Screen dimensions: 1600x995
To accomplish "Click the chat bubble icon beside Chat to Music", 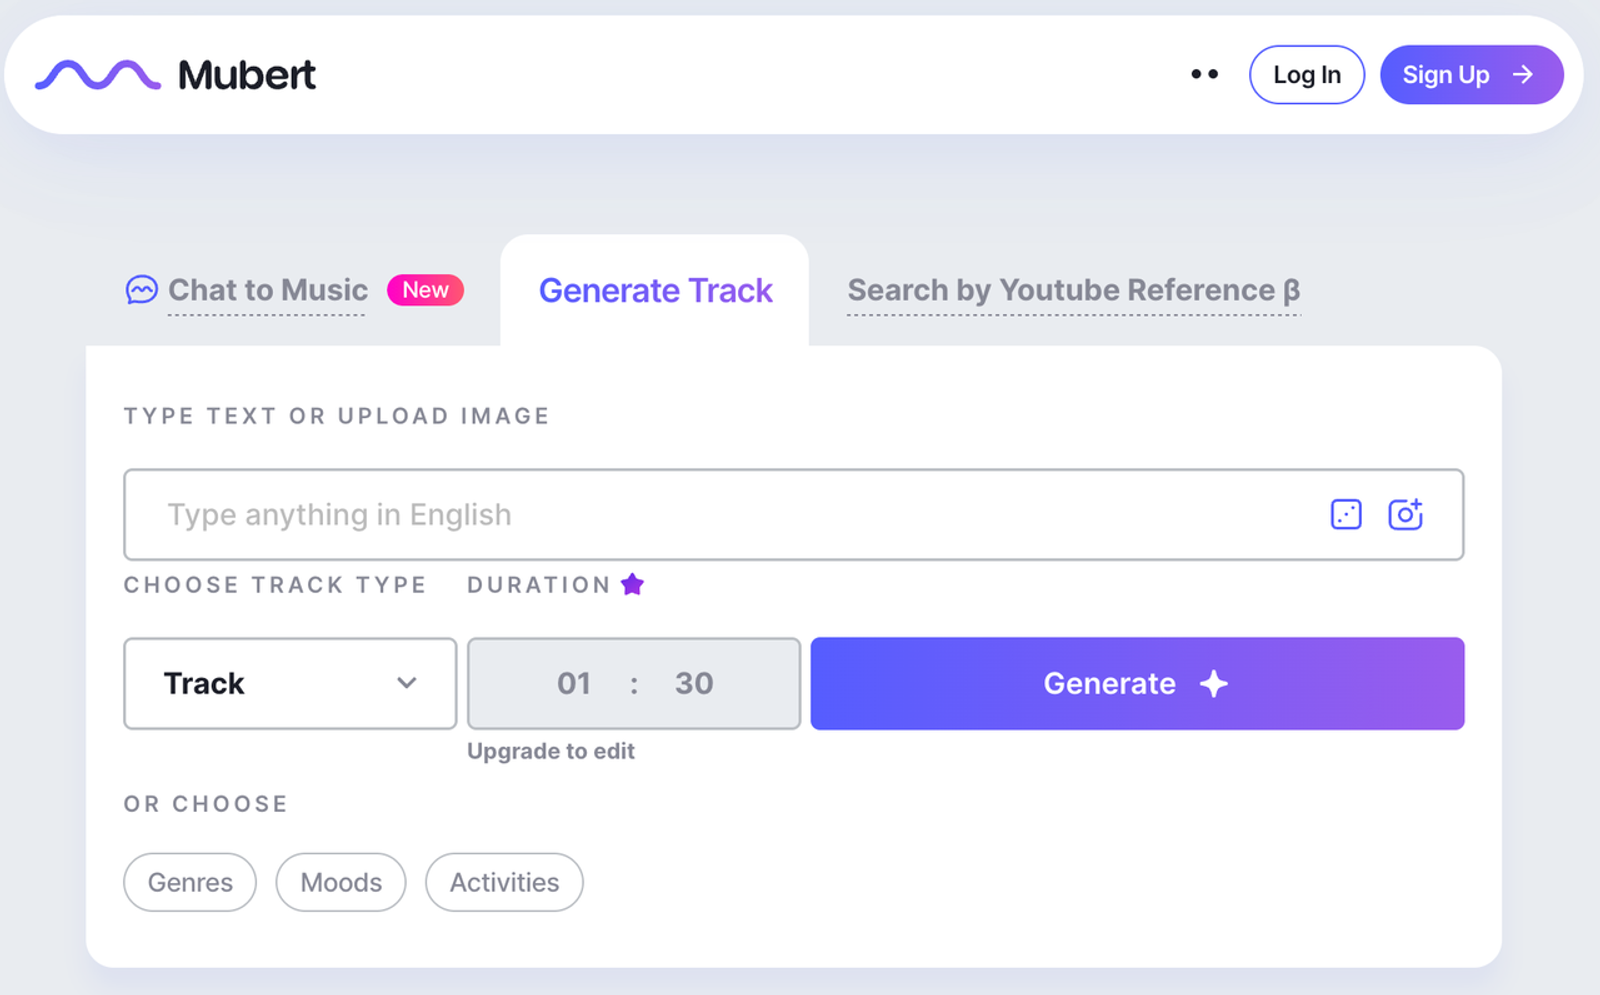I will [141, 290].
